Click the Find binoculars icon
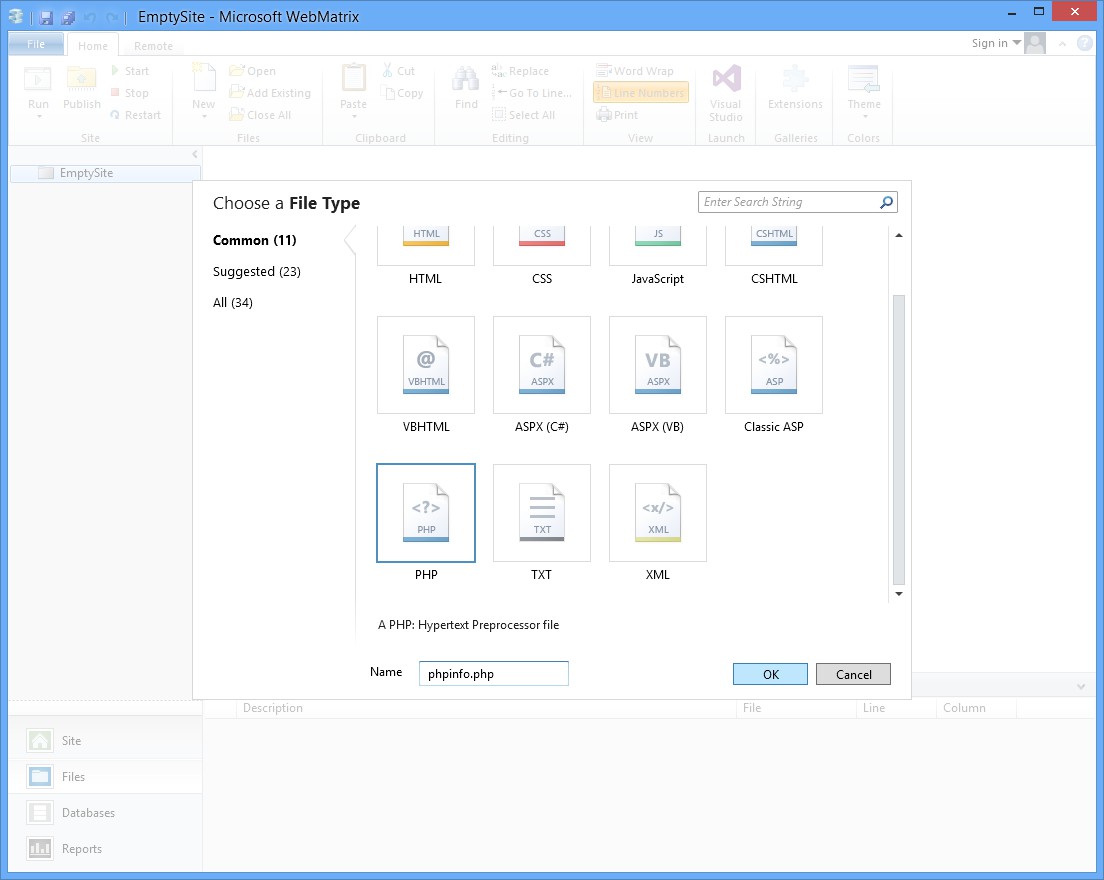Viewport: 1104px width, 880px height. 465,79
